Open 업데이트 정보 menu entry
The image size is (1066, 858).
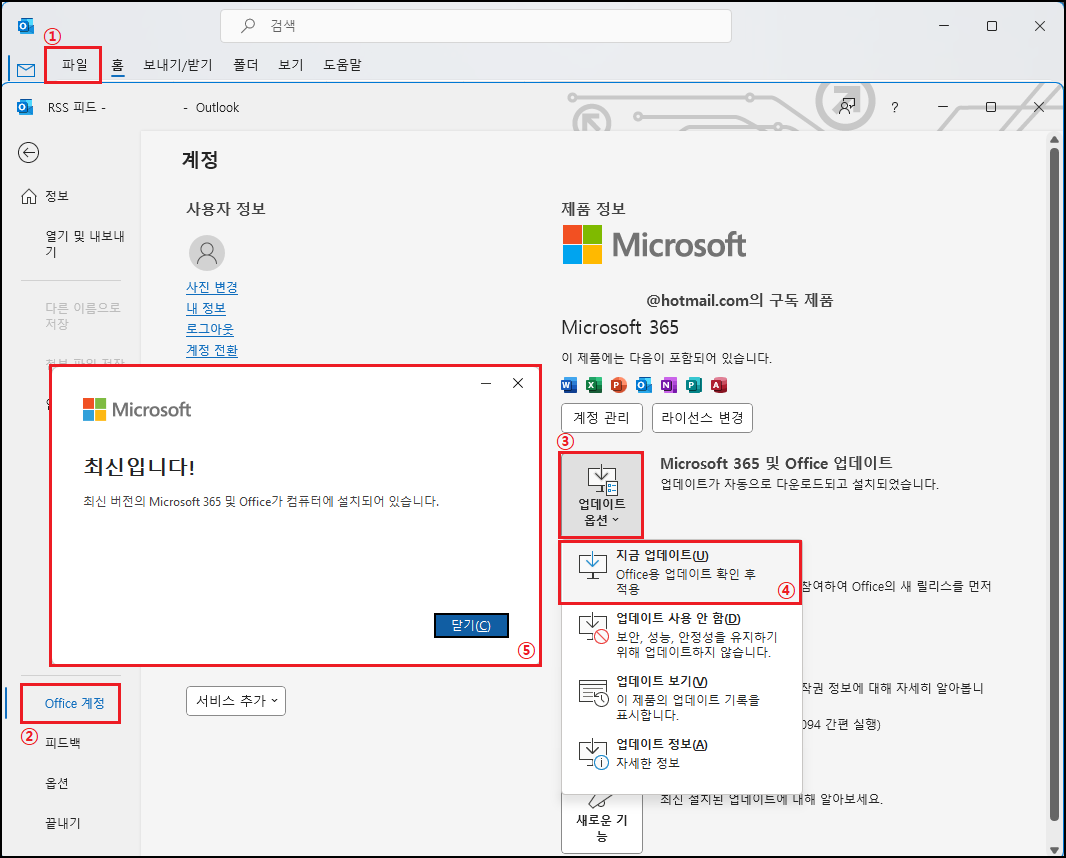pos(681,754)
